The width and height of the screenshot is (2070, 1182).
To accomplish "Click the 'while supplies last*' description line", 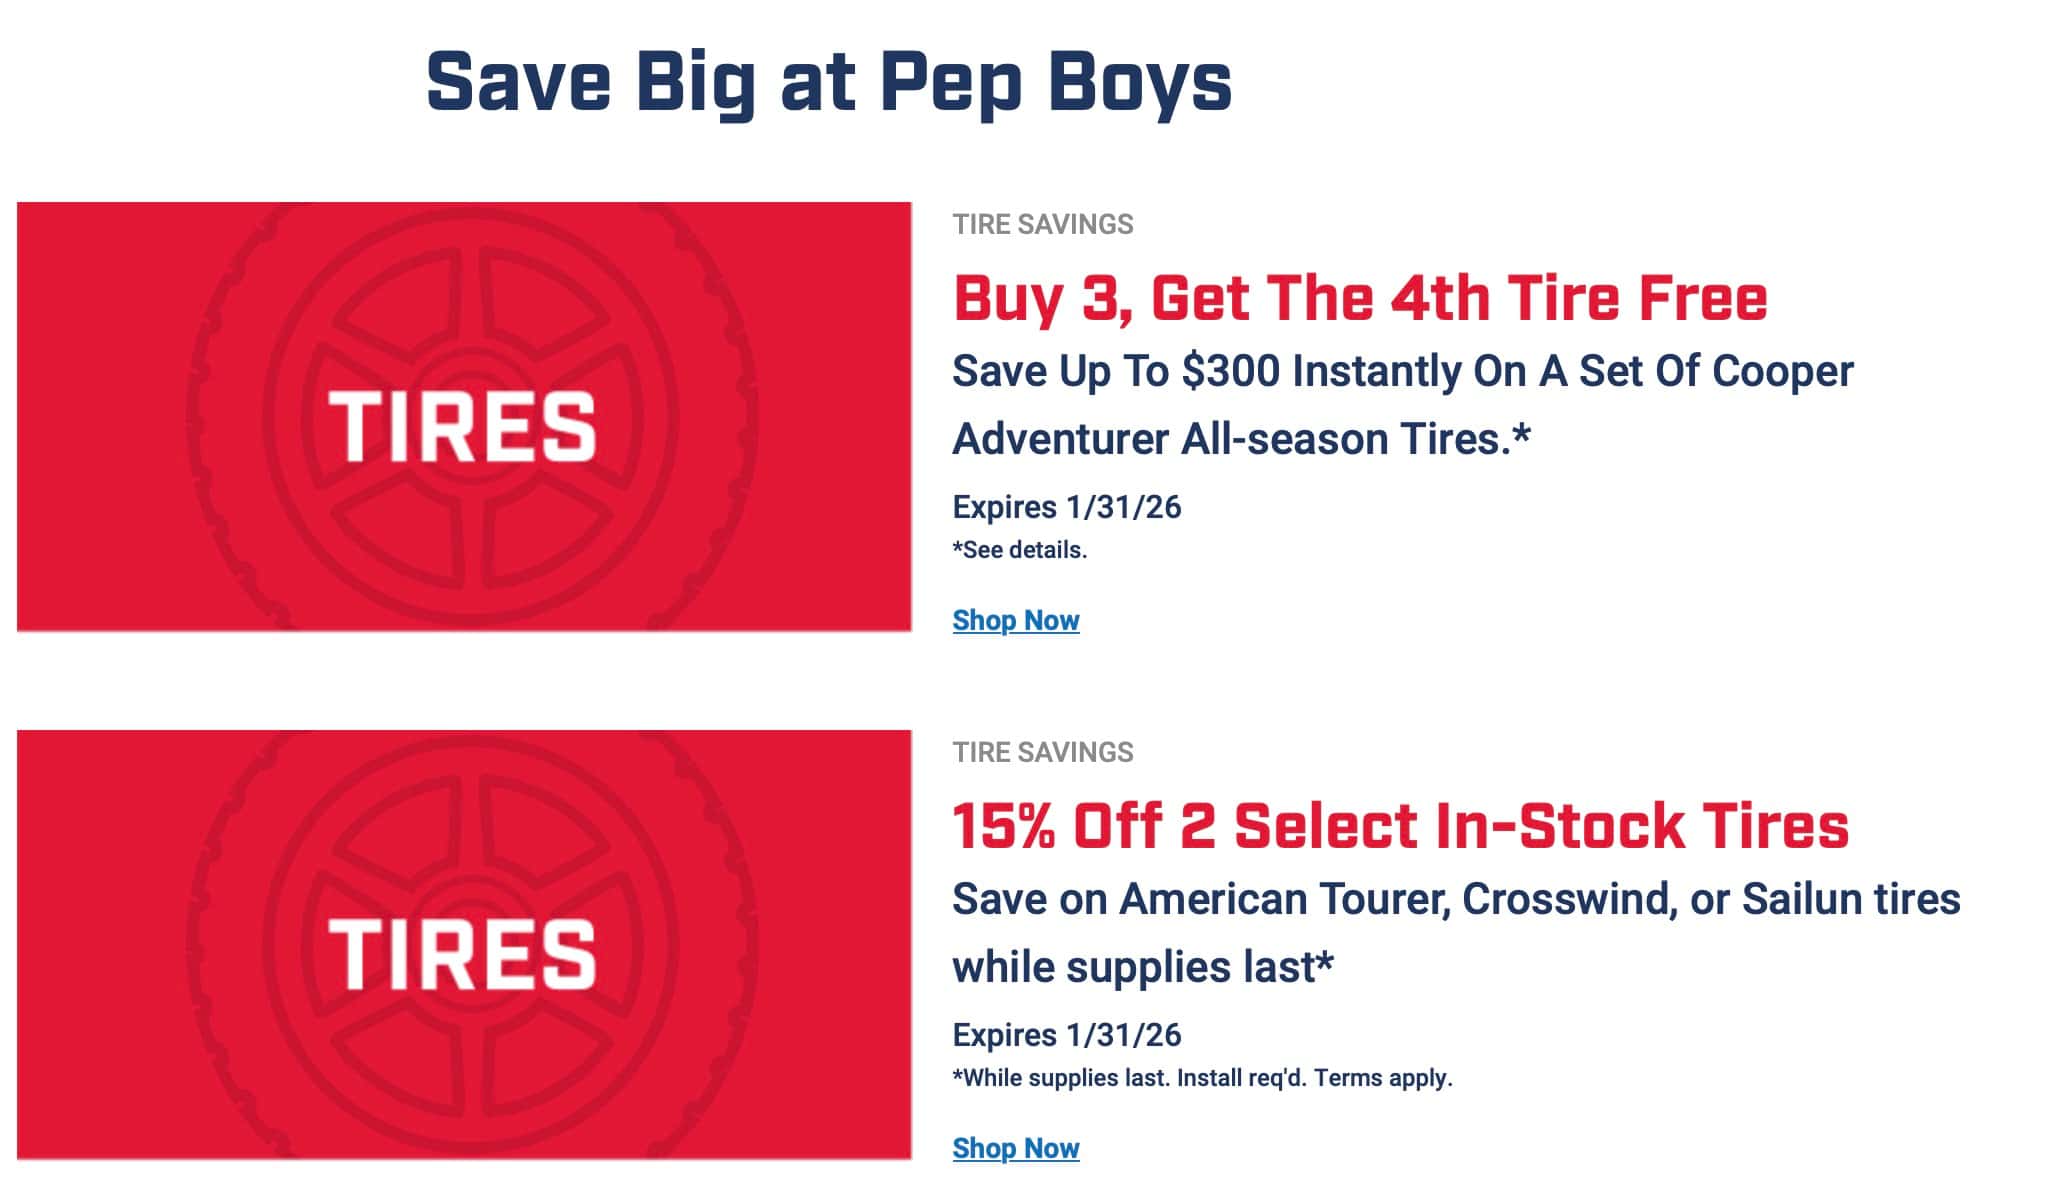I will [x=1142, y=967].
